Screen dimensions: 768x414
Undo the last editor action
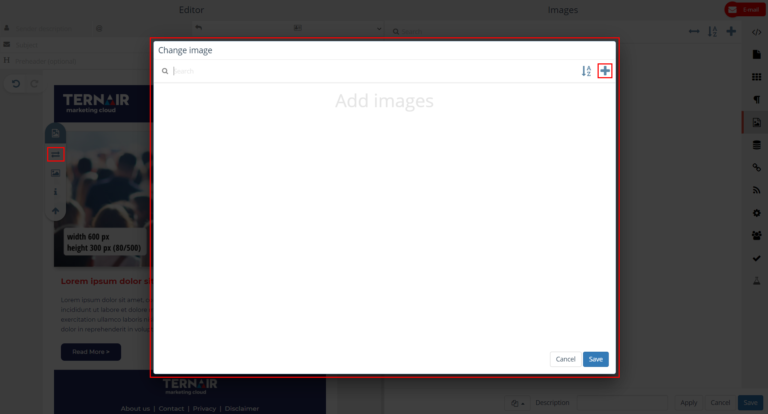(16, 84)
